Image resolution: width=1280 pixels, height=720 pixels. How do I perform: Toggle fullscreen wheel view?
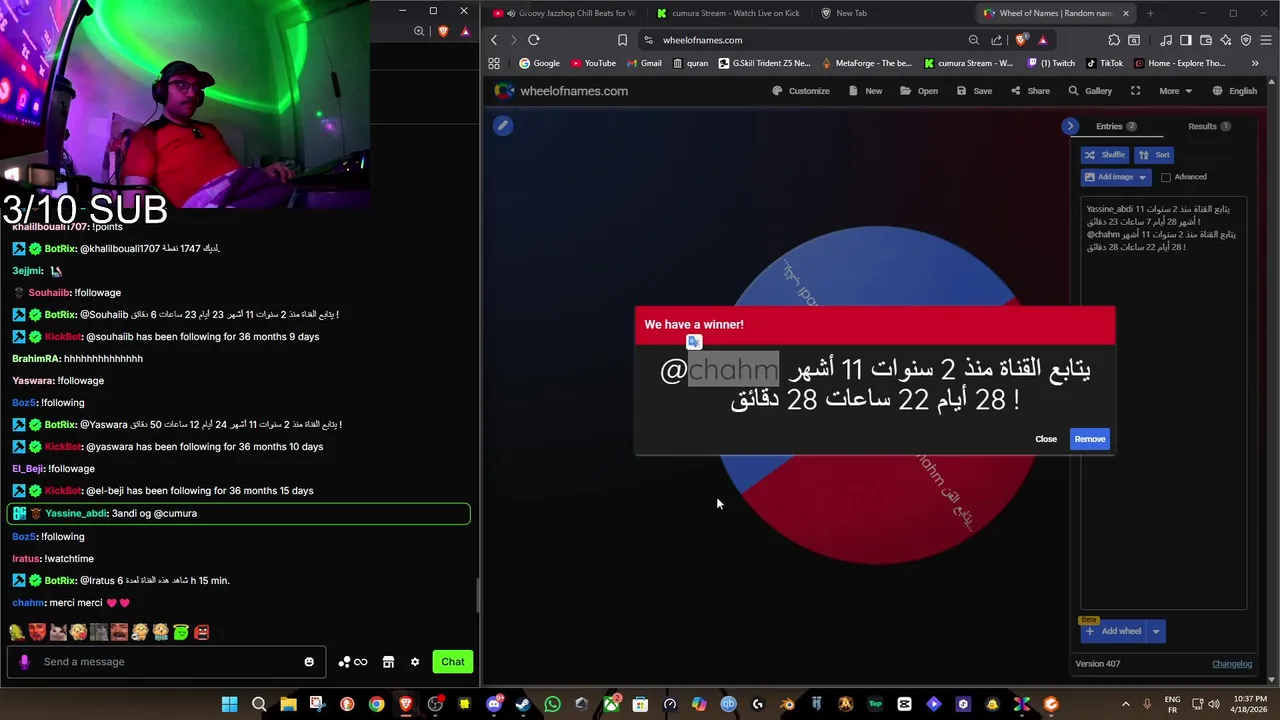[x=1135, y=91]
